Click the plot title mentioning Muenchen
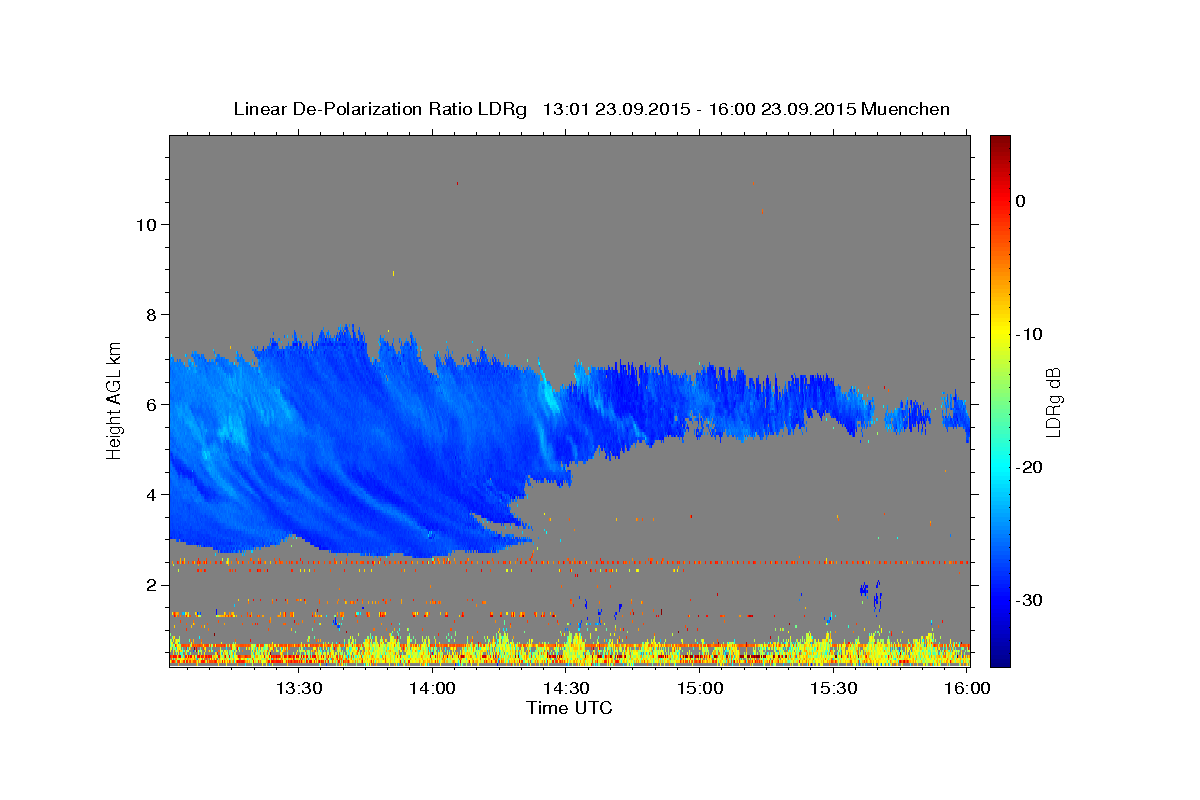This screenshot has width=1200, height=800. 591,109
